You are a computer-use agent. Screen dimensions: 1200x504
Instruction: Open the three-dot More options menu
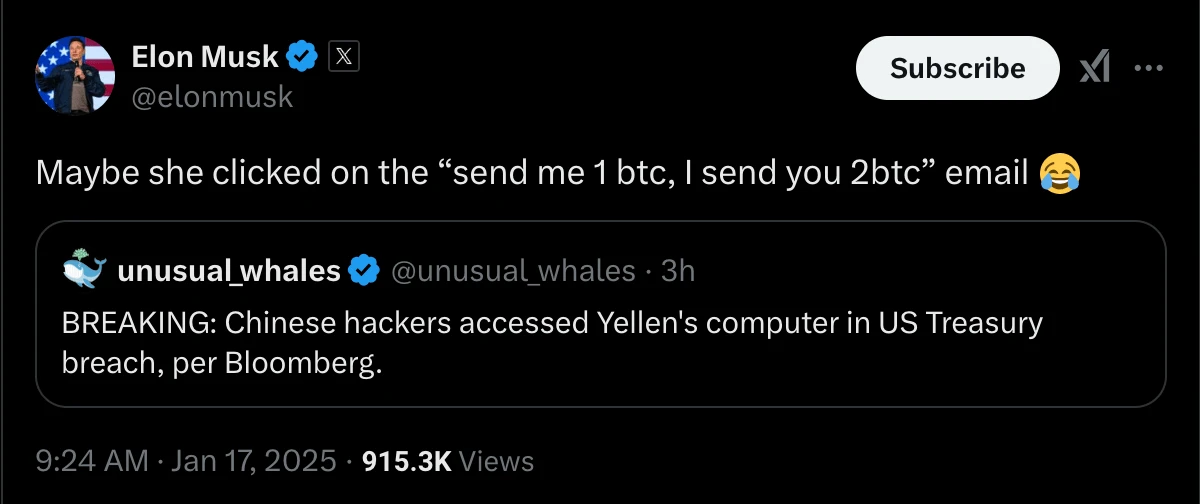click(1148, 68)
